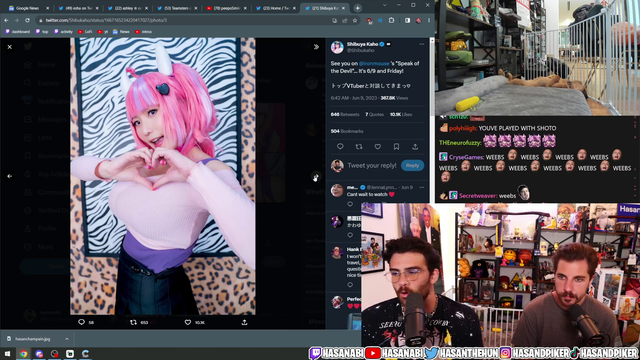Image resolution: width=640 pixels, height=360 pixels.
Task: Switch to the 'esha on Twitter' tab
Action: pyautogui.click(x=78, y=8)
